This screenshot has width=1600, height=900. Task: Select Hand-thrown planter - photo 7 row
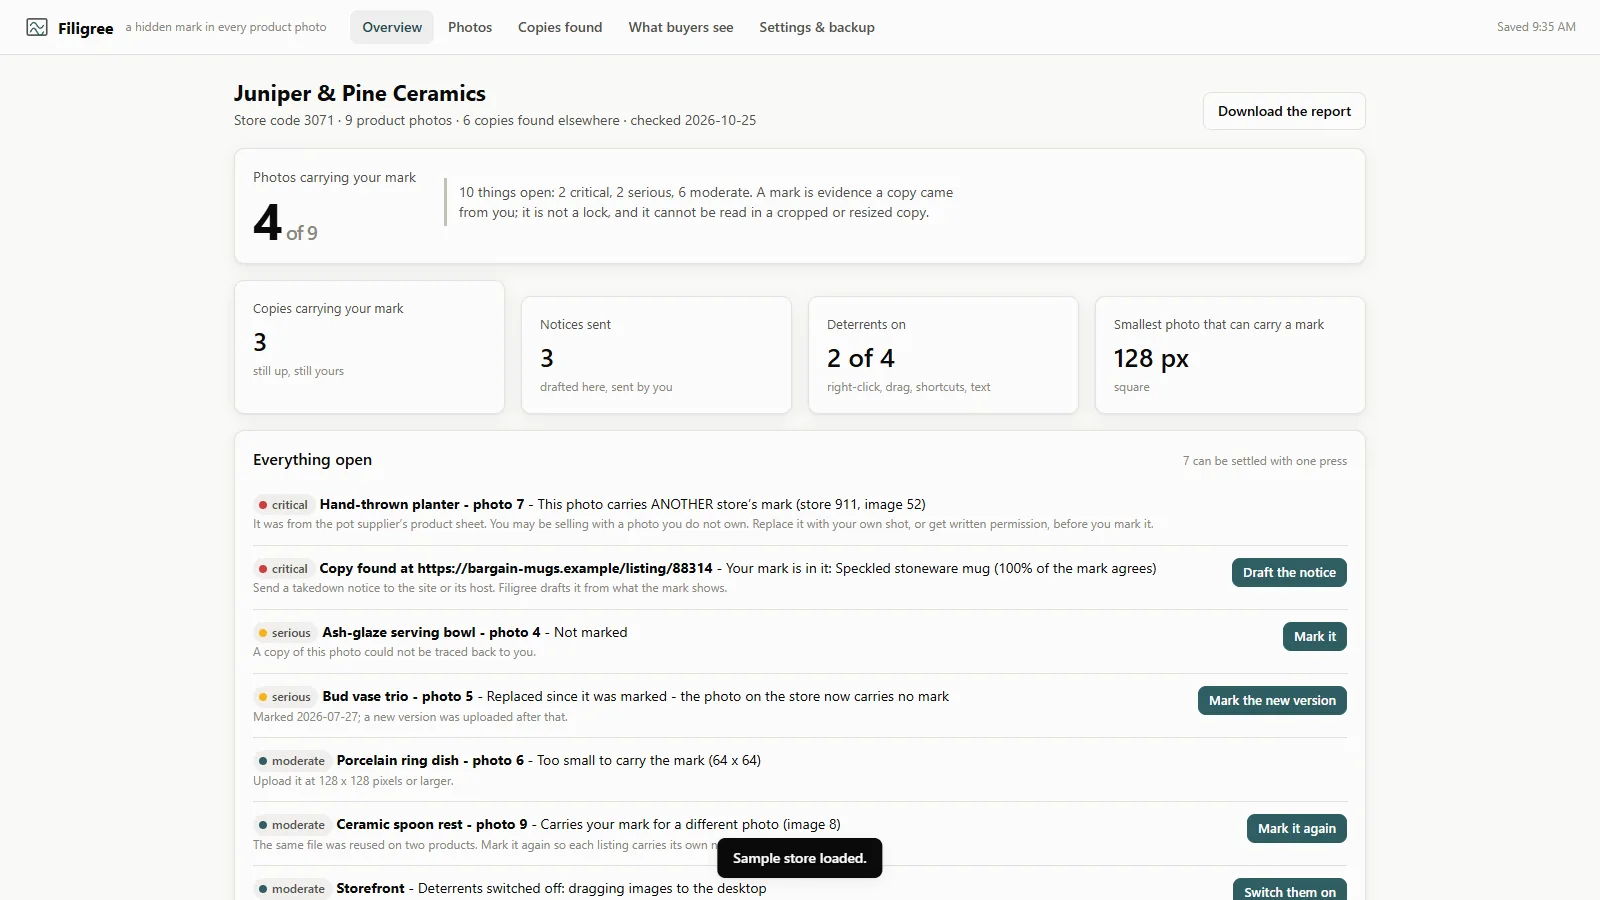(800, 513)
